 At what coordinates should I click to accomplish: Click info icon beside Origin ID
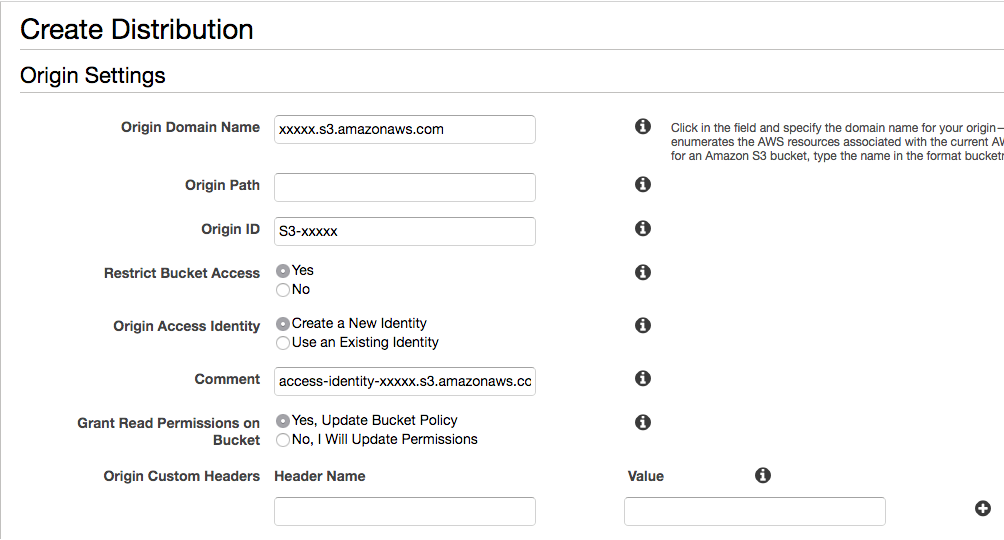pos(643,228)
